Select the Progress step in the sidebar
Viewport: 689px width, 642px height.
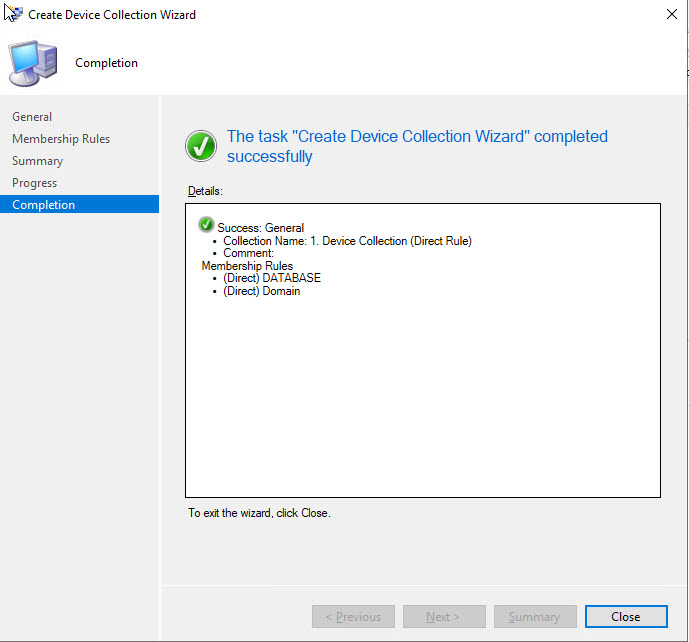pos(34,183)
